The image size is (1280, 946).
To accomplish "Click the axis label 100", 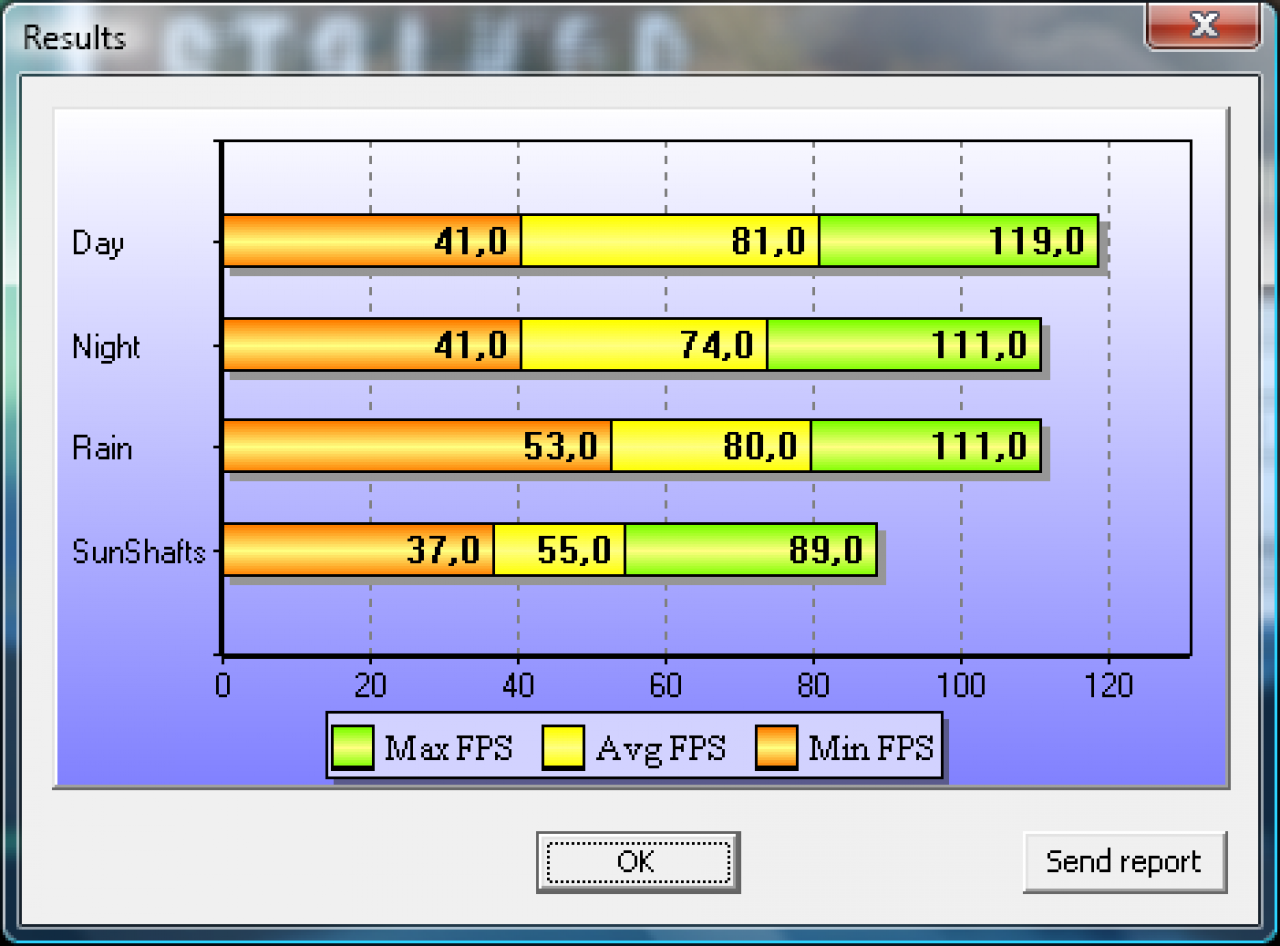I will (961, 685).
